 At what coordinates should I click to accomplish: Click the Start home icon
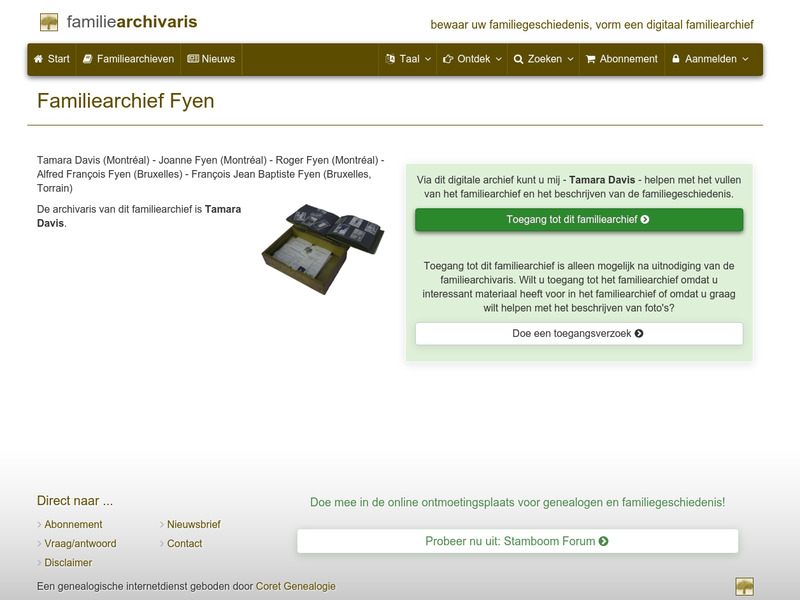38,59
